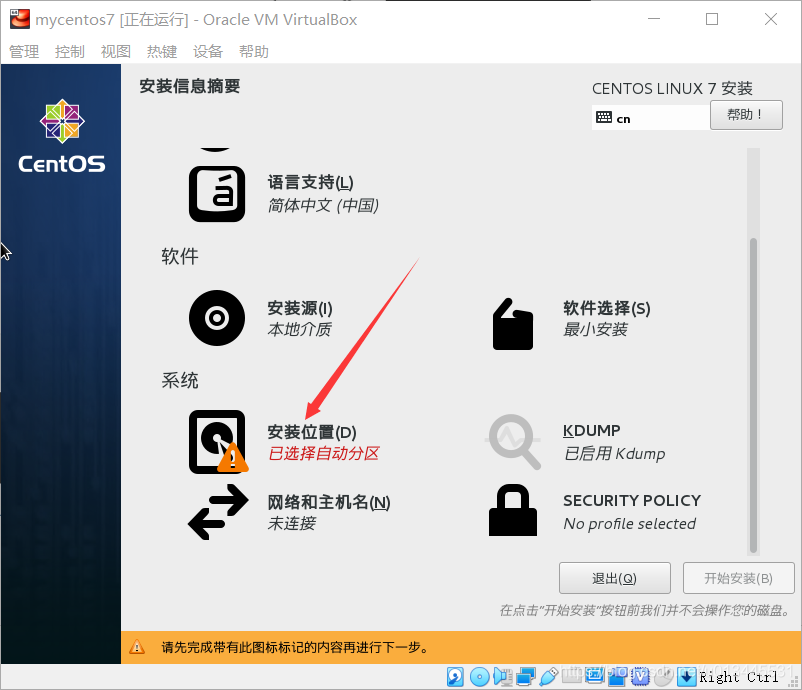The image size is (802, 690).
Task: Click the mouse integration status icon
Action: 663,677
